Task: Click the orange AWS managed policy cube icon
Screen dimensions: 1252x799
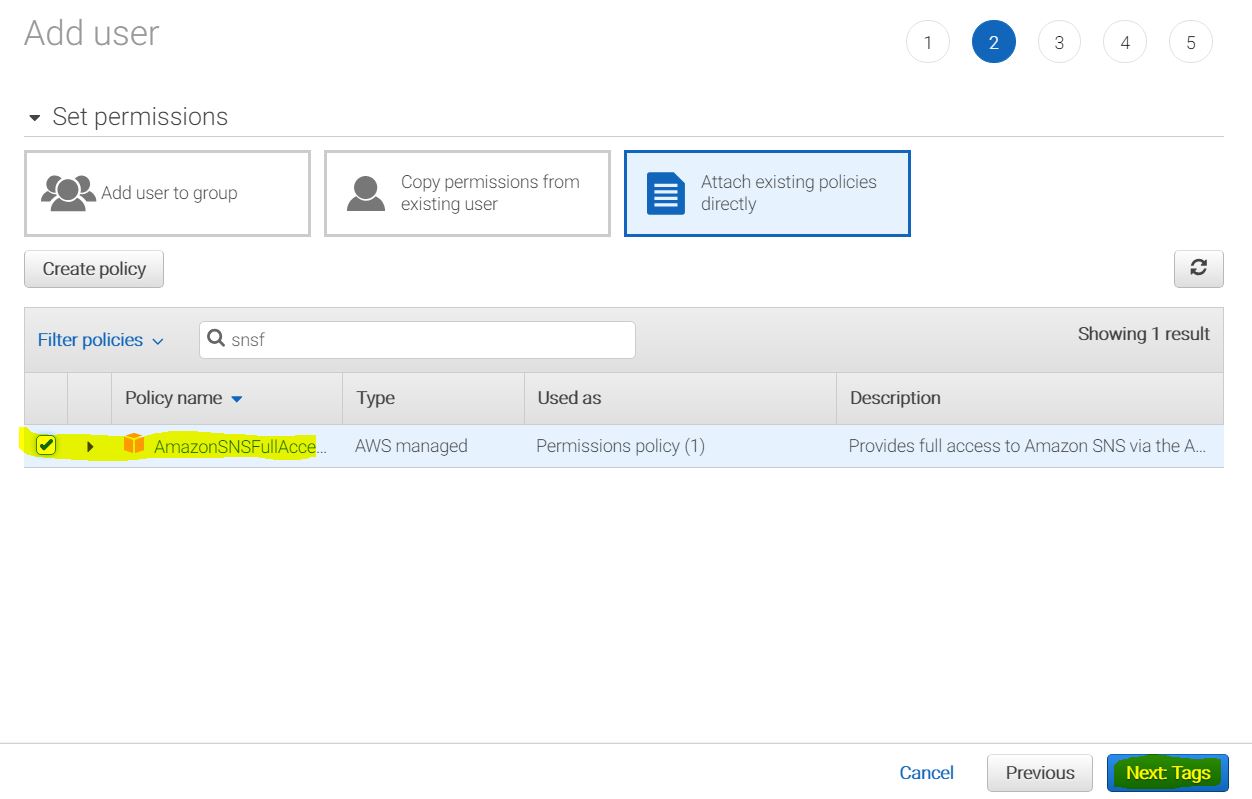Action: click(134, 445)
